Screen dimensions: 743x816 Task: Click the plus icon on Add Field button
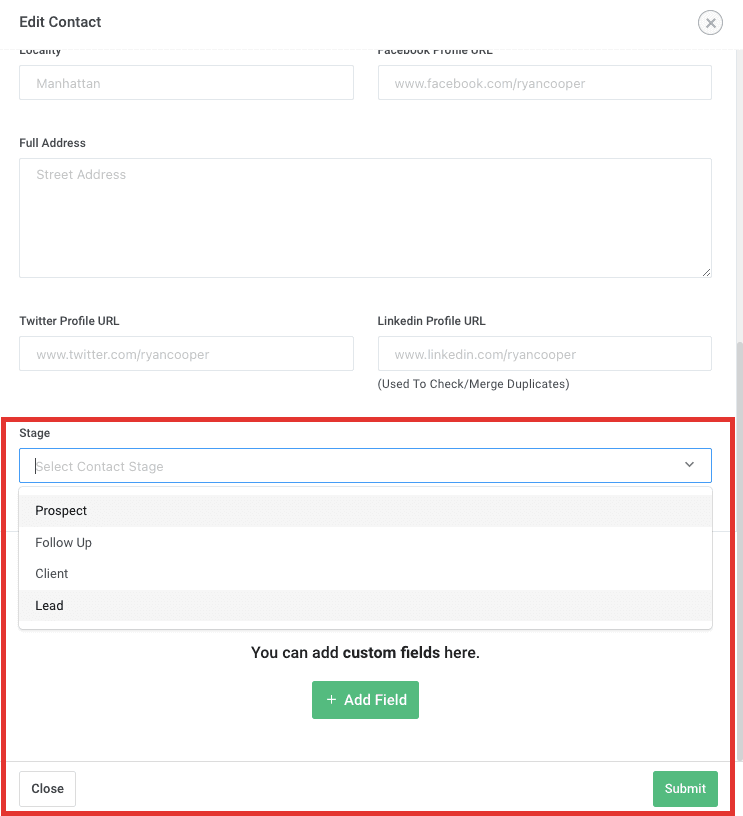point(331,699)
